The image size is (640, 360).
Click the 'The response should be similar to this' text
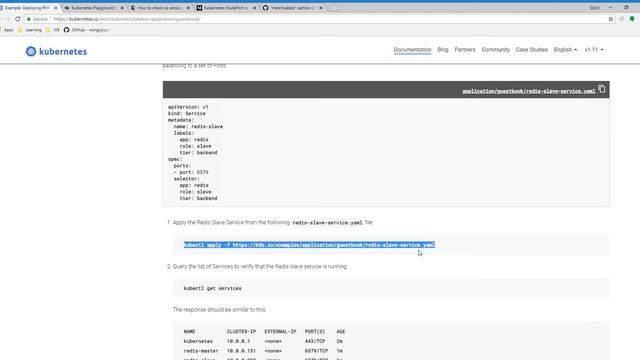tap(219, 310)
